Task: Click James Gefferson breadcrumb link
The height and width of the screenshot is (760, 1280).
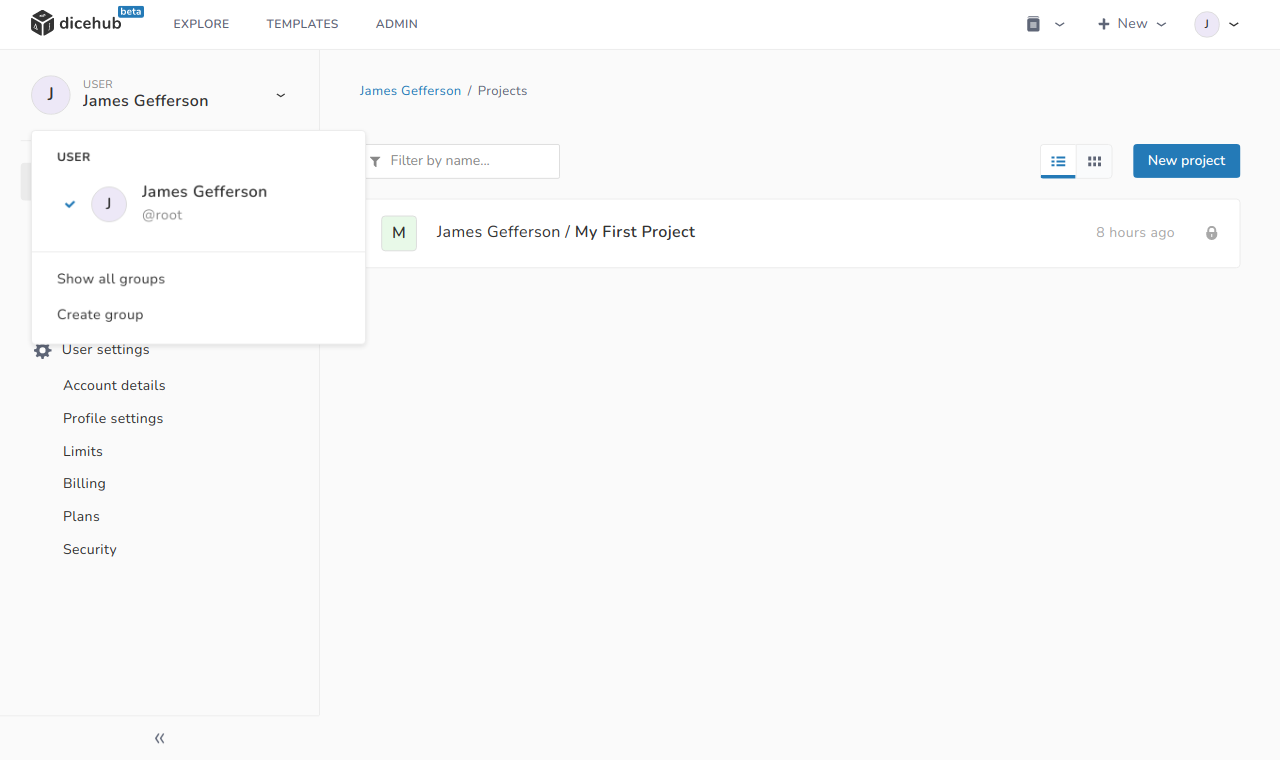Action: [x=410, y=91]
